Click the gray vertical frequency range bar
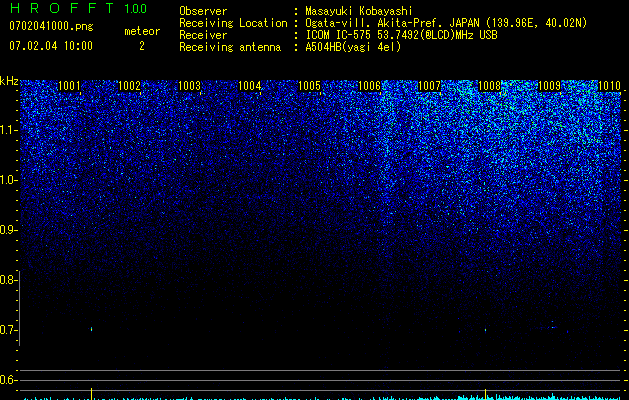This screenshot has width=629, height=400. [20, 308]
